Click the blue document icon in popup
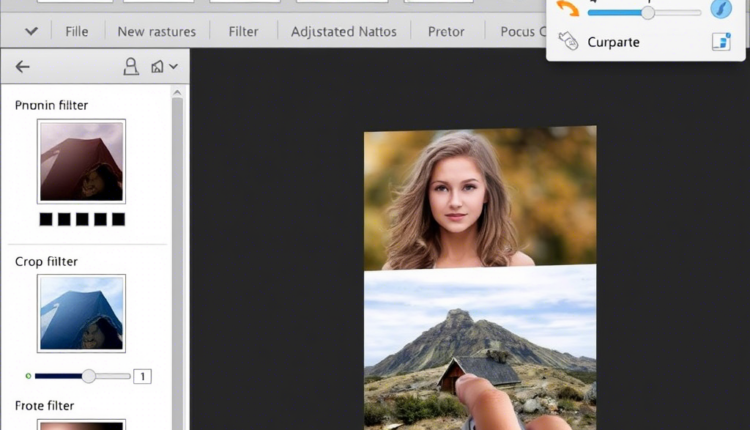 point(720,42)
